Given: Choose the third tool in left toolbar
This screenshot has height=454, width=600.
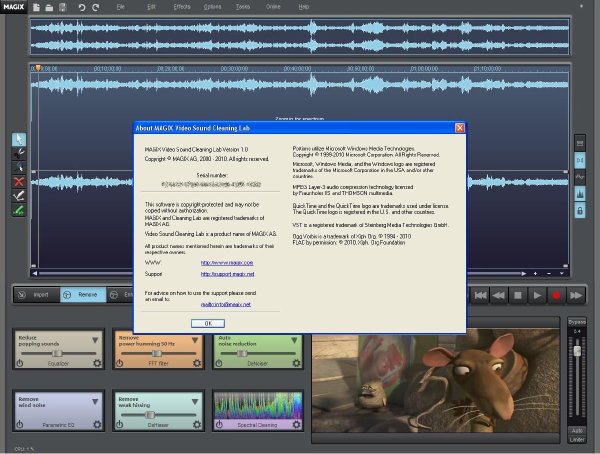Looking at the screenshot, I should (19, 168).
